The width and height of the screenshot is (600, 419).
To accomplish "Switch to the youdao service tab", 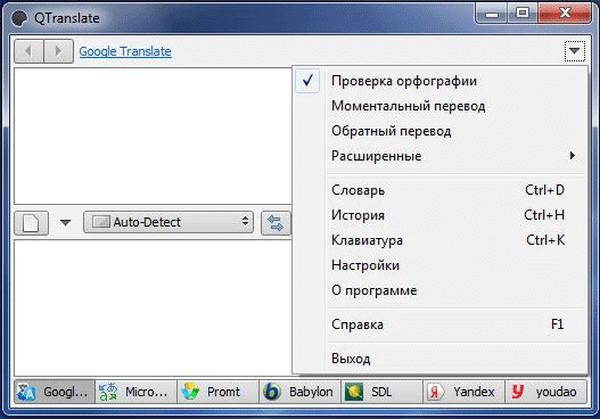I will (x=546, y=392).
